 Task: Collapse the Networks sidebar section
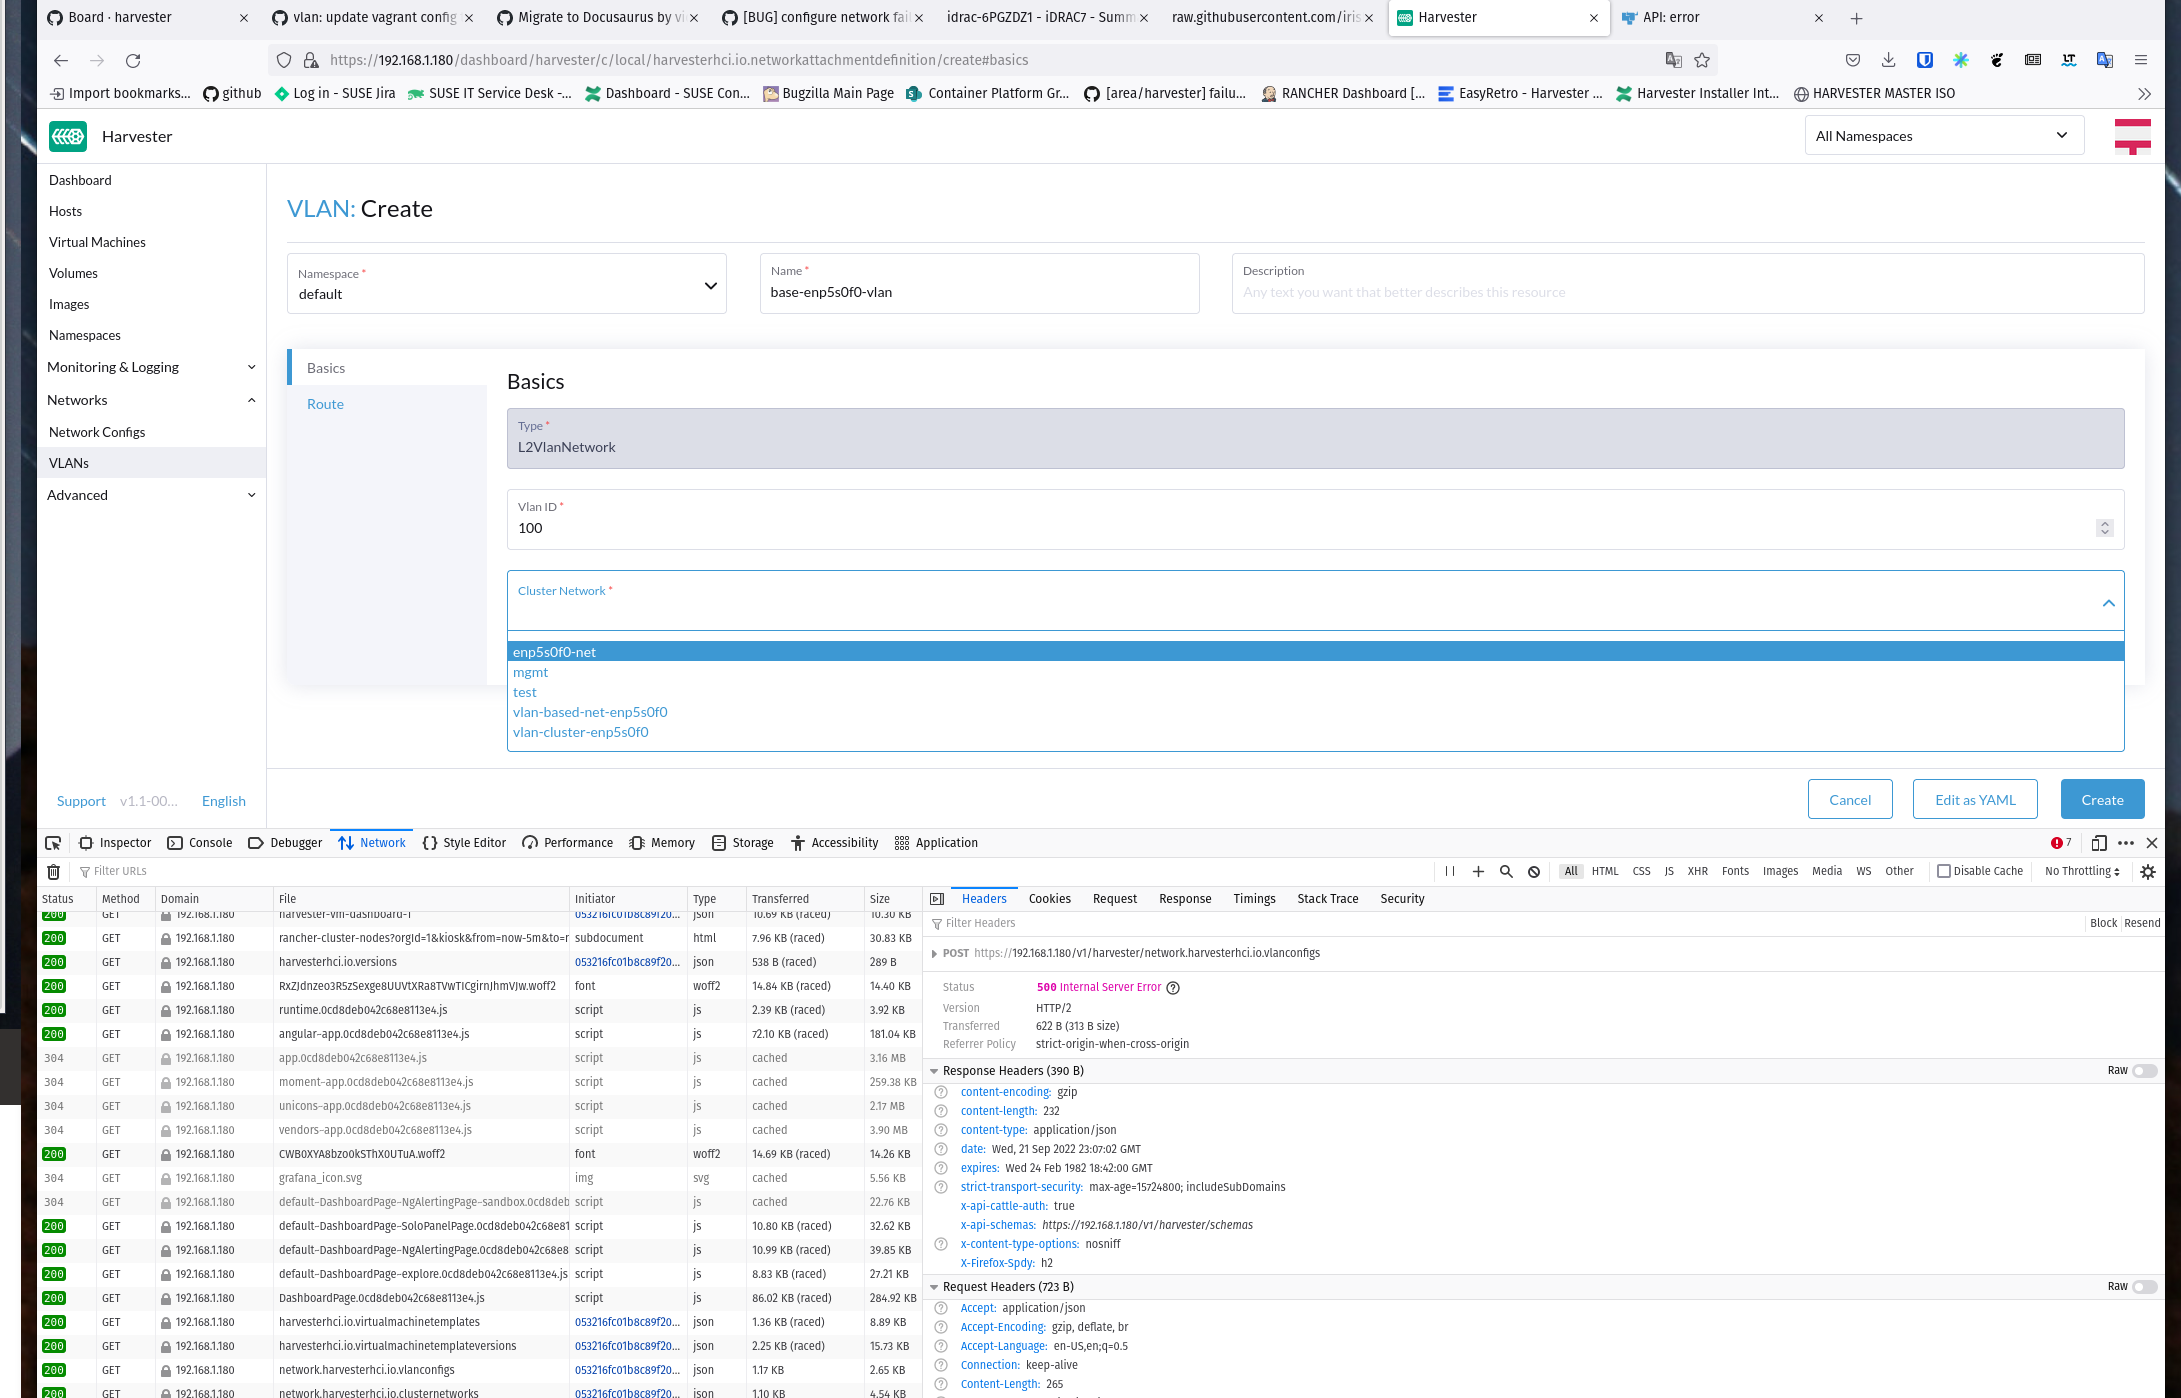point(251,399)
